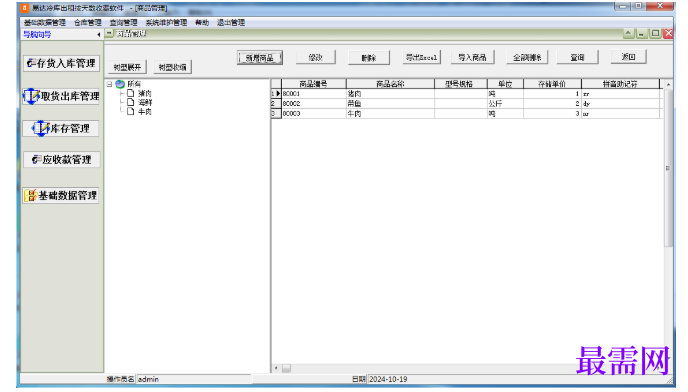This screenshot has width=688, height=392.
Task: Click the 牛肉 category document icon
Action: 130,111
